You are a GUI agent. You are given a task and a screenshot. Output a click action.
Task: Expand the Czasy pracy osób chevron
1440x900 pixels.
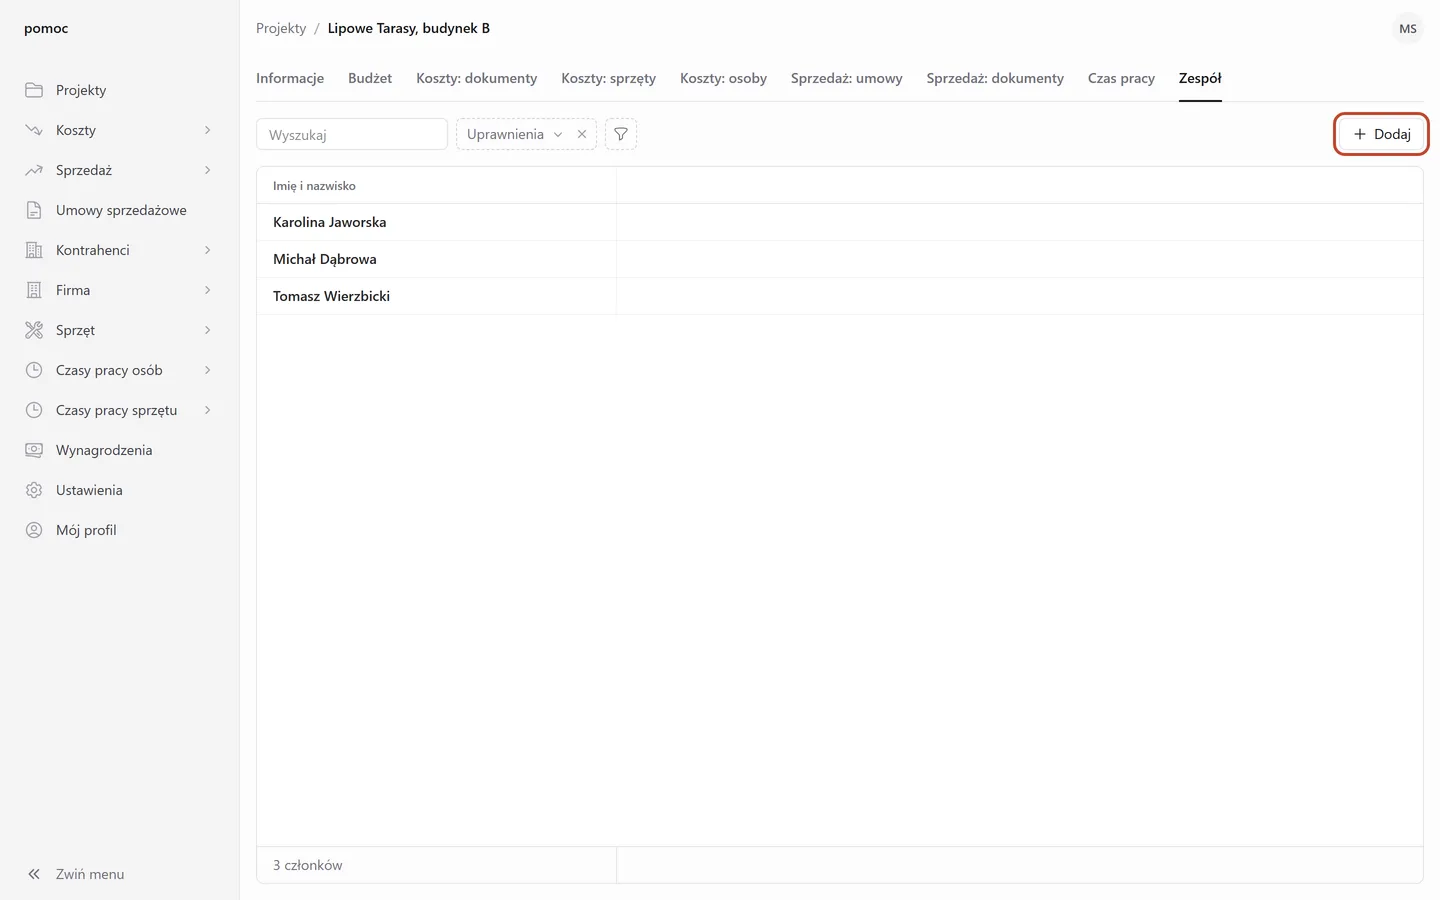208,370
